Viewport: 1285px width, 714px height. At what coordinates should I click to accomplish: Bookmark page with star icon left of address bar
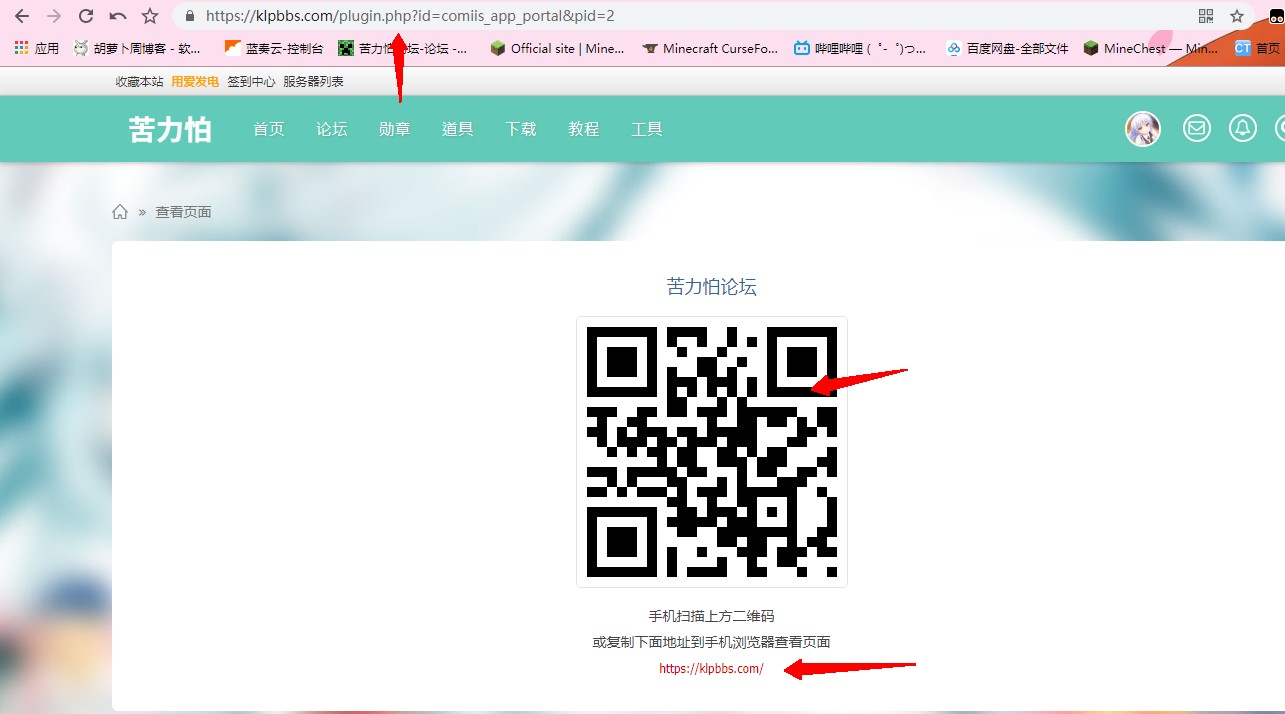[x=150, y=16]
